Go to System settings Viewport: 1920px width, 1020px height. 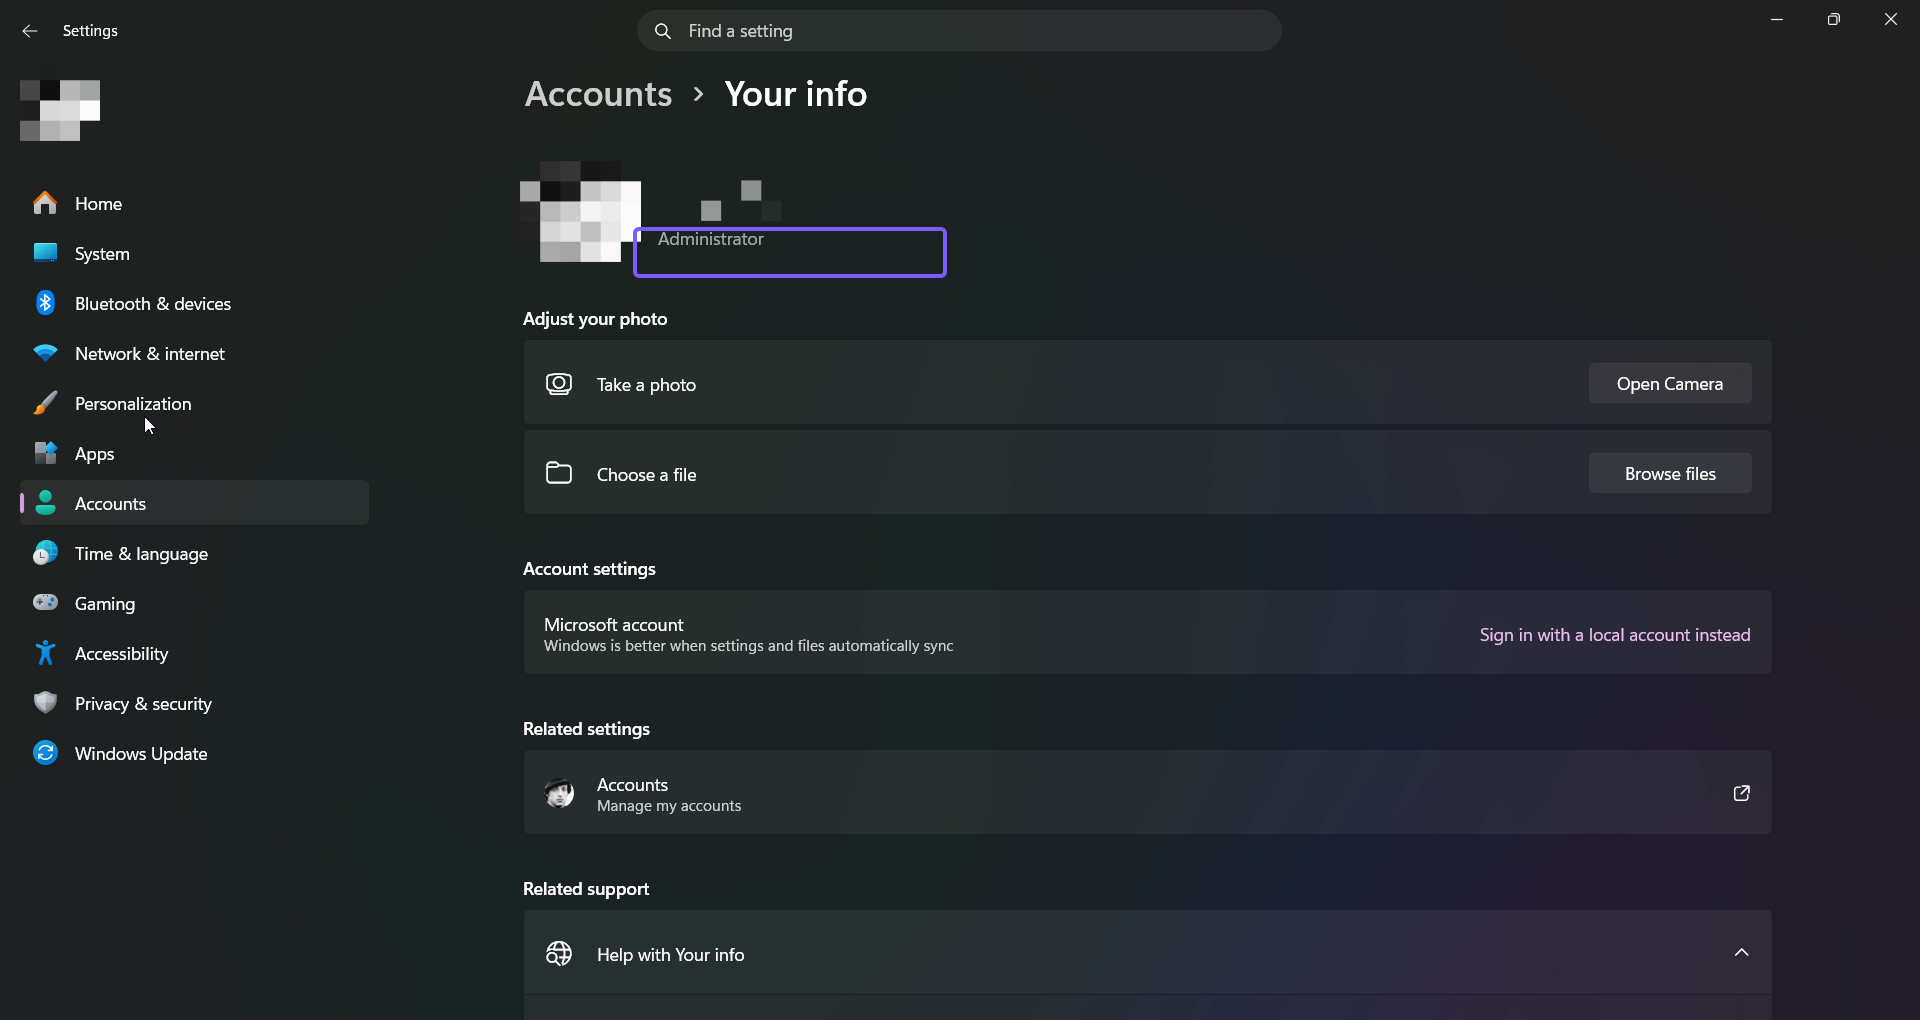[x=194, y=253]
